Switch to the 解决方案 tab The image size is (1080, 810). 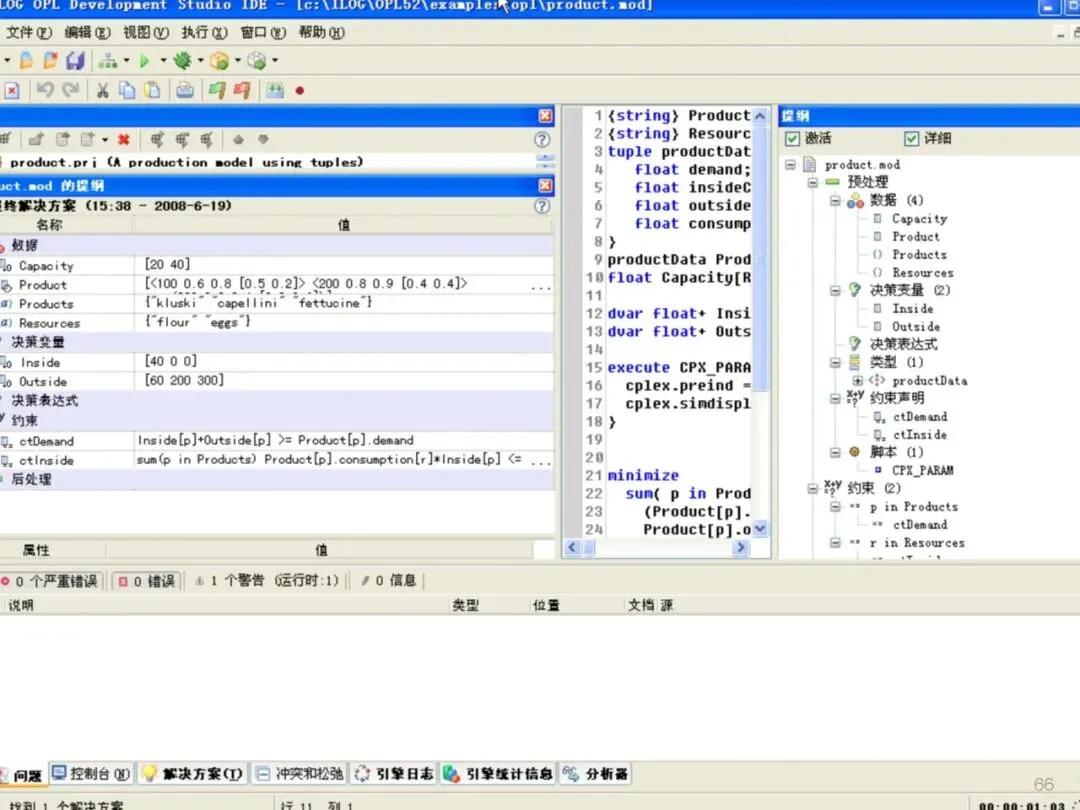193,773
